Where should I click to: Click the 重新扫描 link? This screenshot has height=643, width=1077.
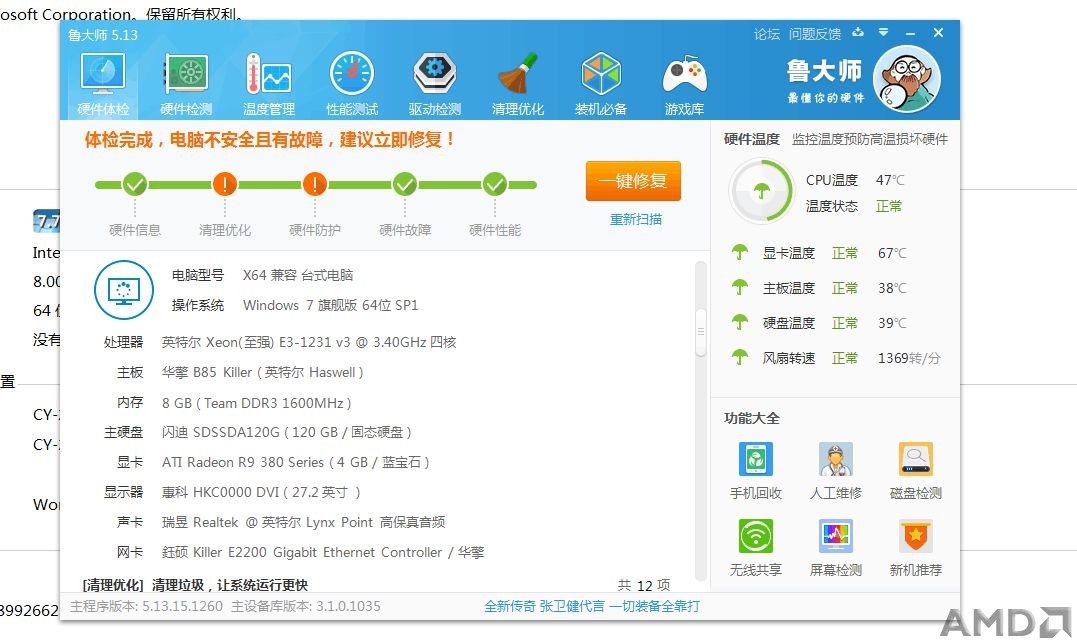click(635, 219)
